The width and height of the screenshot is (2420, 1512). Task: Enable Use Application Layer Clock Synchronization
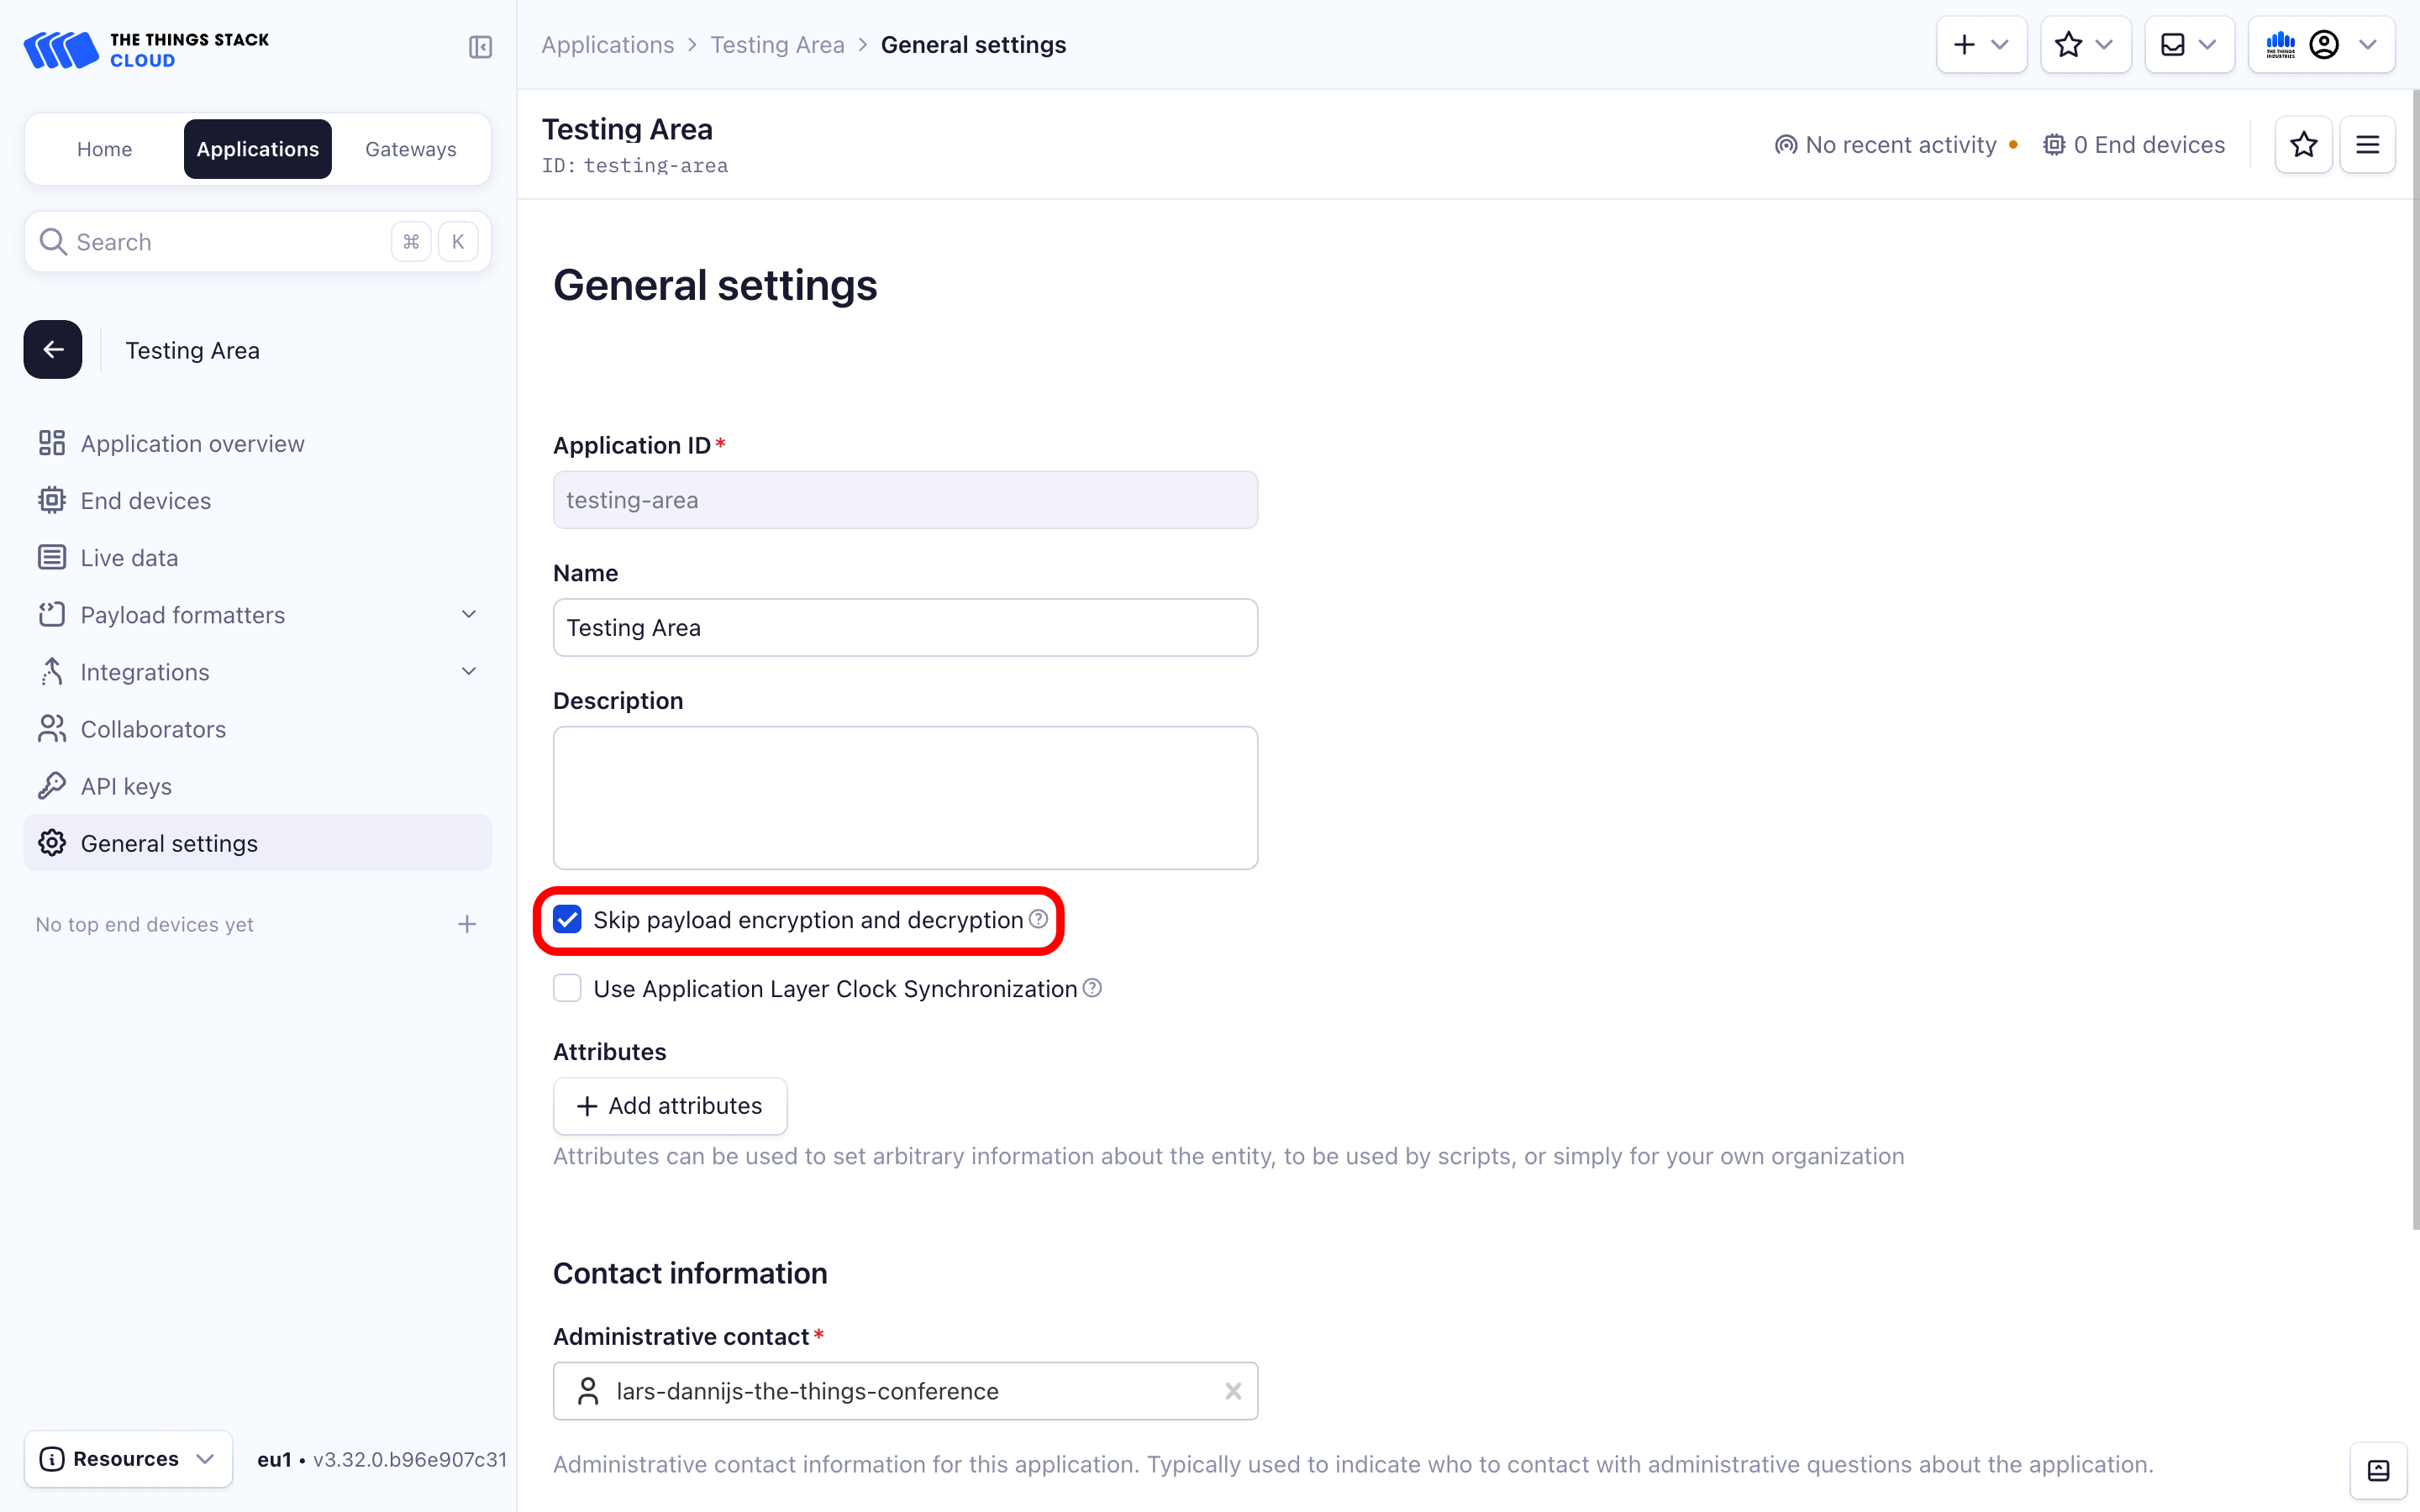pyautogui.click(x=567, y=988)
